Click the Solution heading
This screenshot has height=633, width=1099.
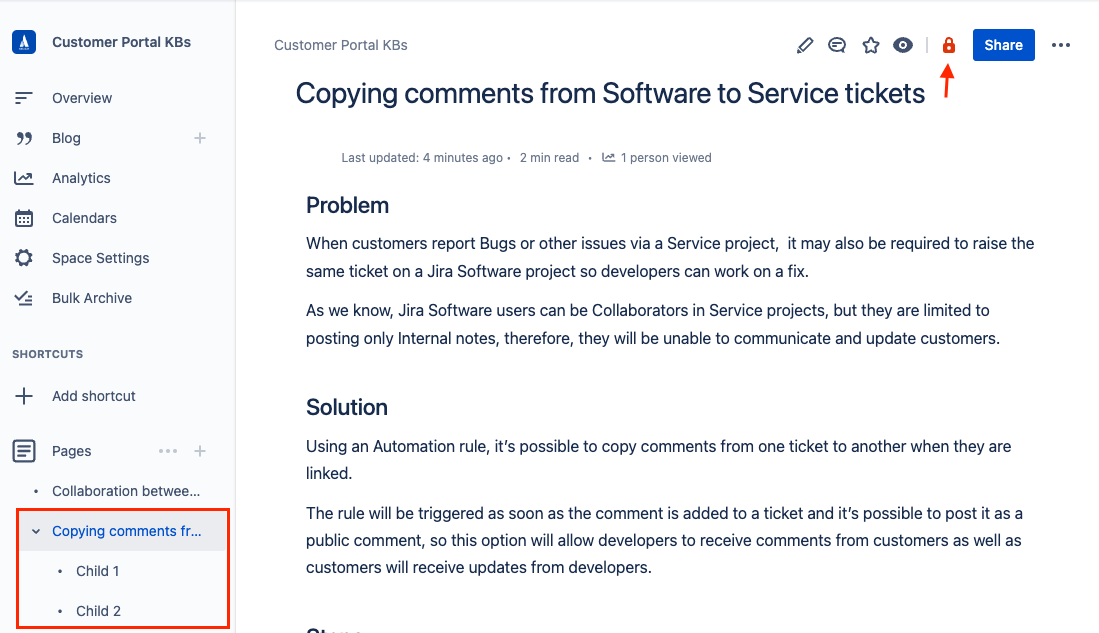point(346,407)
